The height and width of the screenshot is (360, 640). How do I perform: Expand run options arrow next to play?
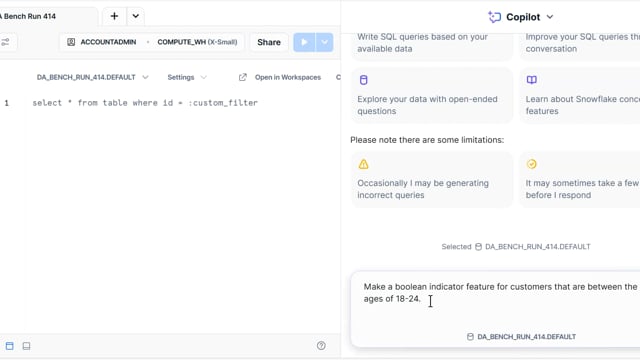(324, 42)
